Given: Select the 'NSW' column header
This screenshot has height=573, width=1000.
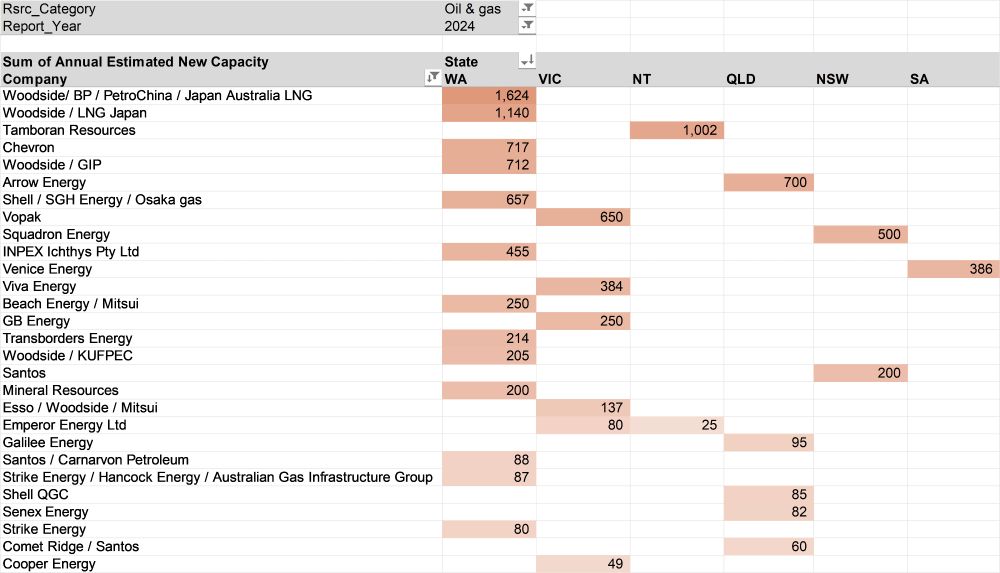Looking at the screenshot, I should [860, 78].
